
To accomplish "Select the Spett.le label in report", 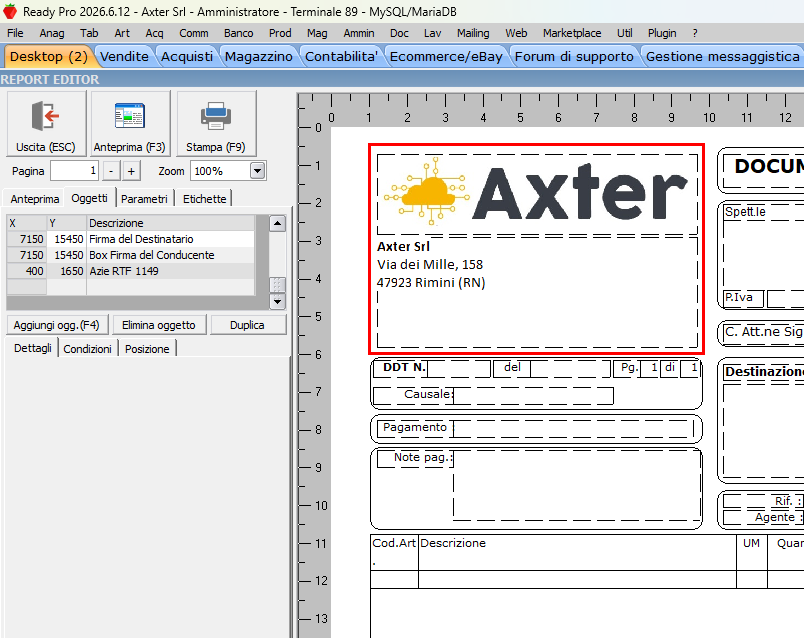I will [x=745, y=212].
